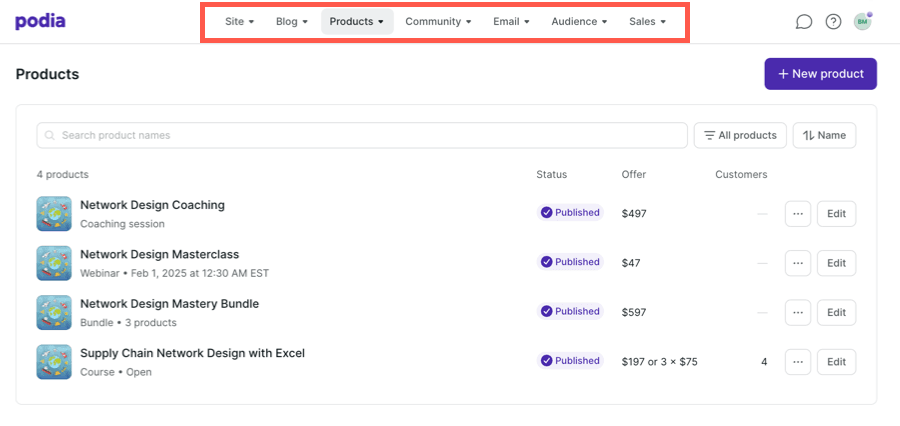Open the All products filter
Viewport: 900px width, 426px height.
(x=740, y=135)
